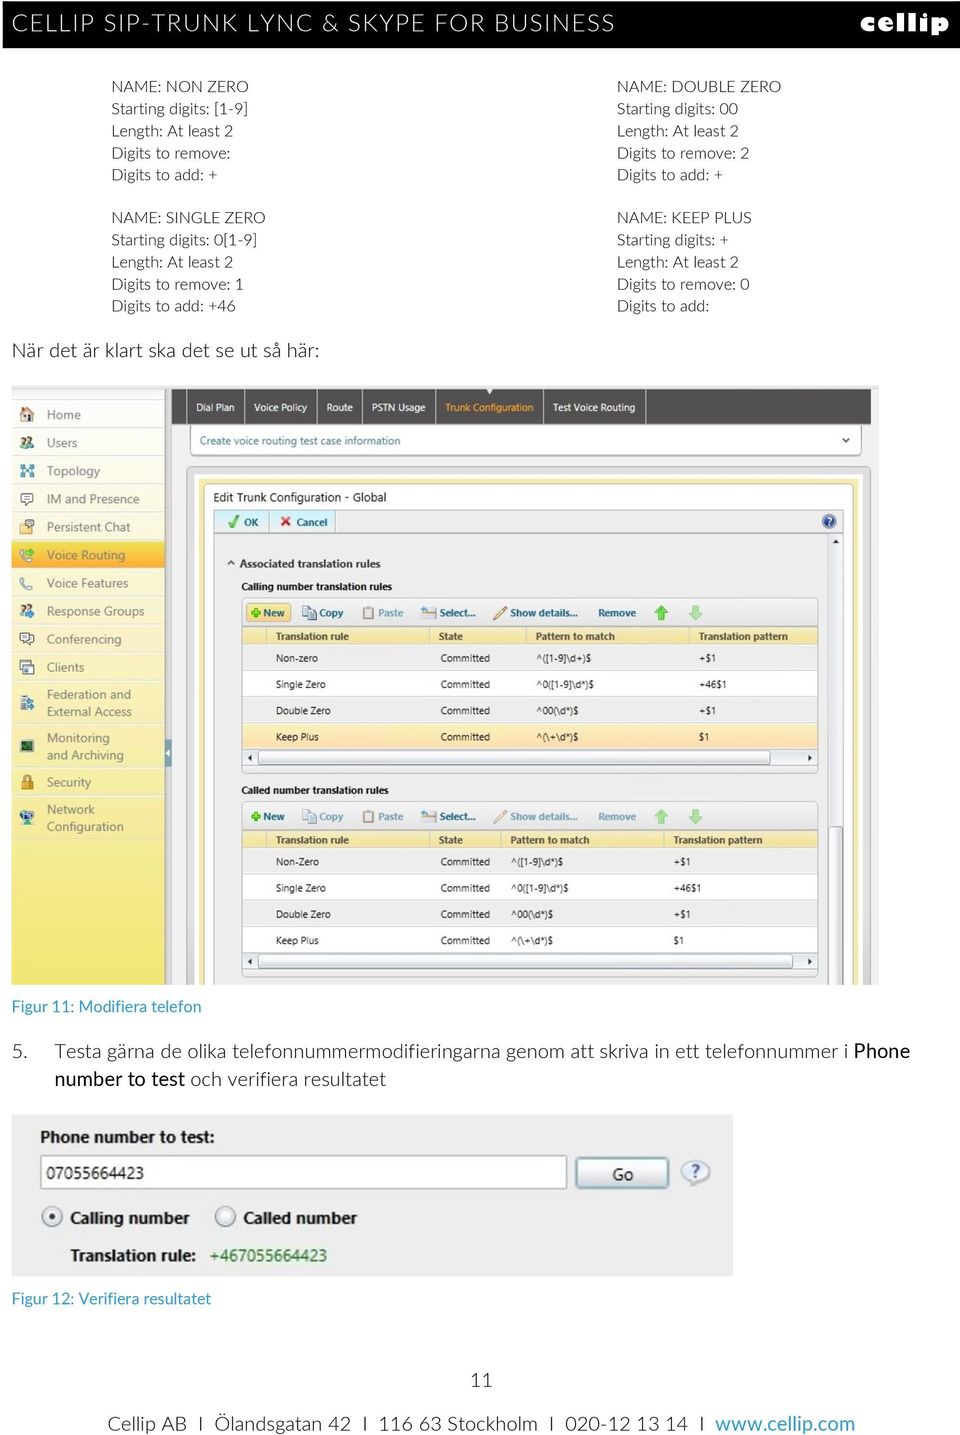Sort called rules by Translation pattern header

point(743,840)
